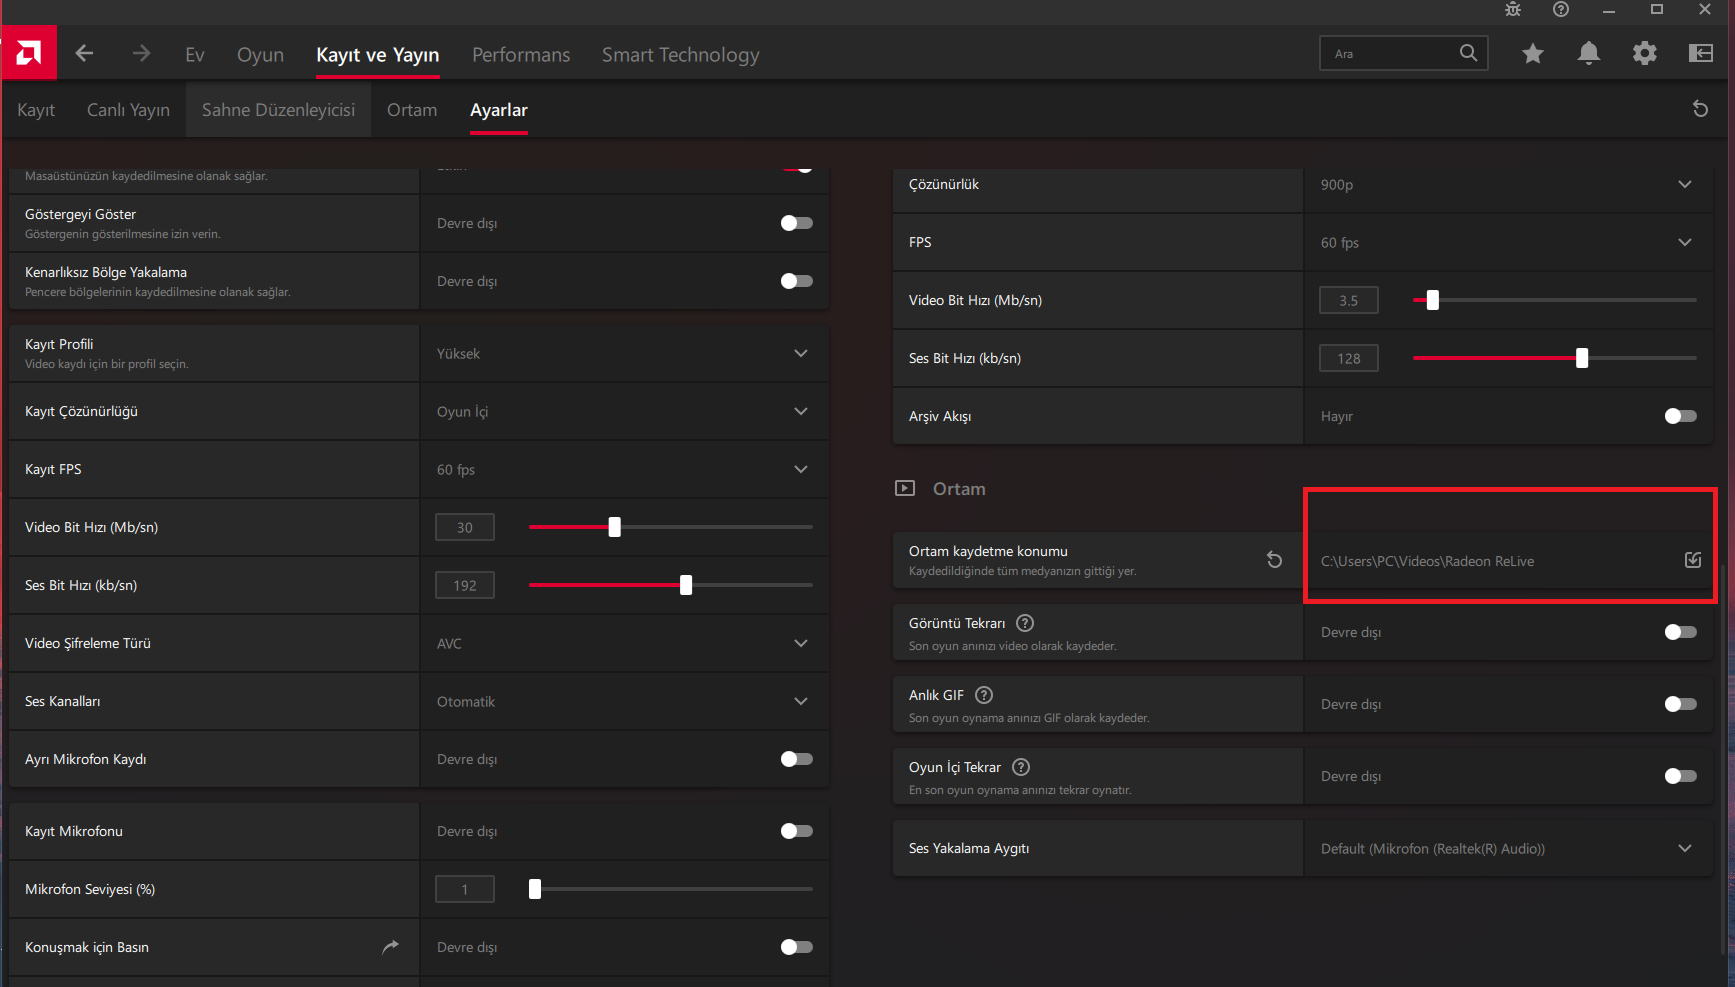
Task: Reset Ortam kaydetme konumu to default
Action: [1274, 560]
